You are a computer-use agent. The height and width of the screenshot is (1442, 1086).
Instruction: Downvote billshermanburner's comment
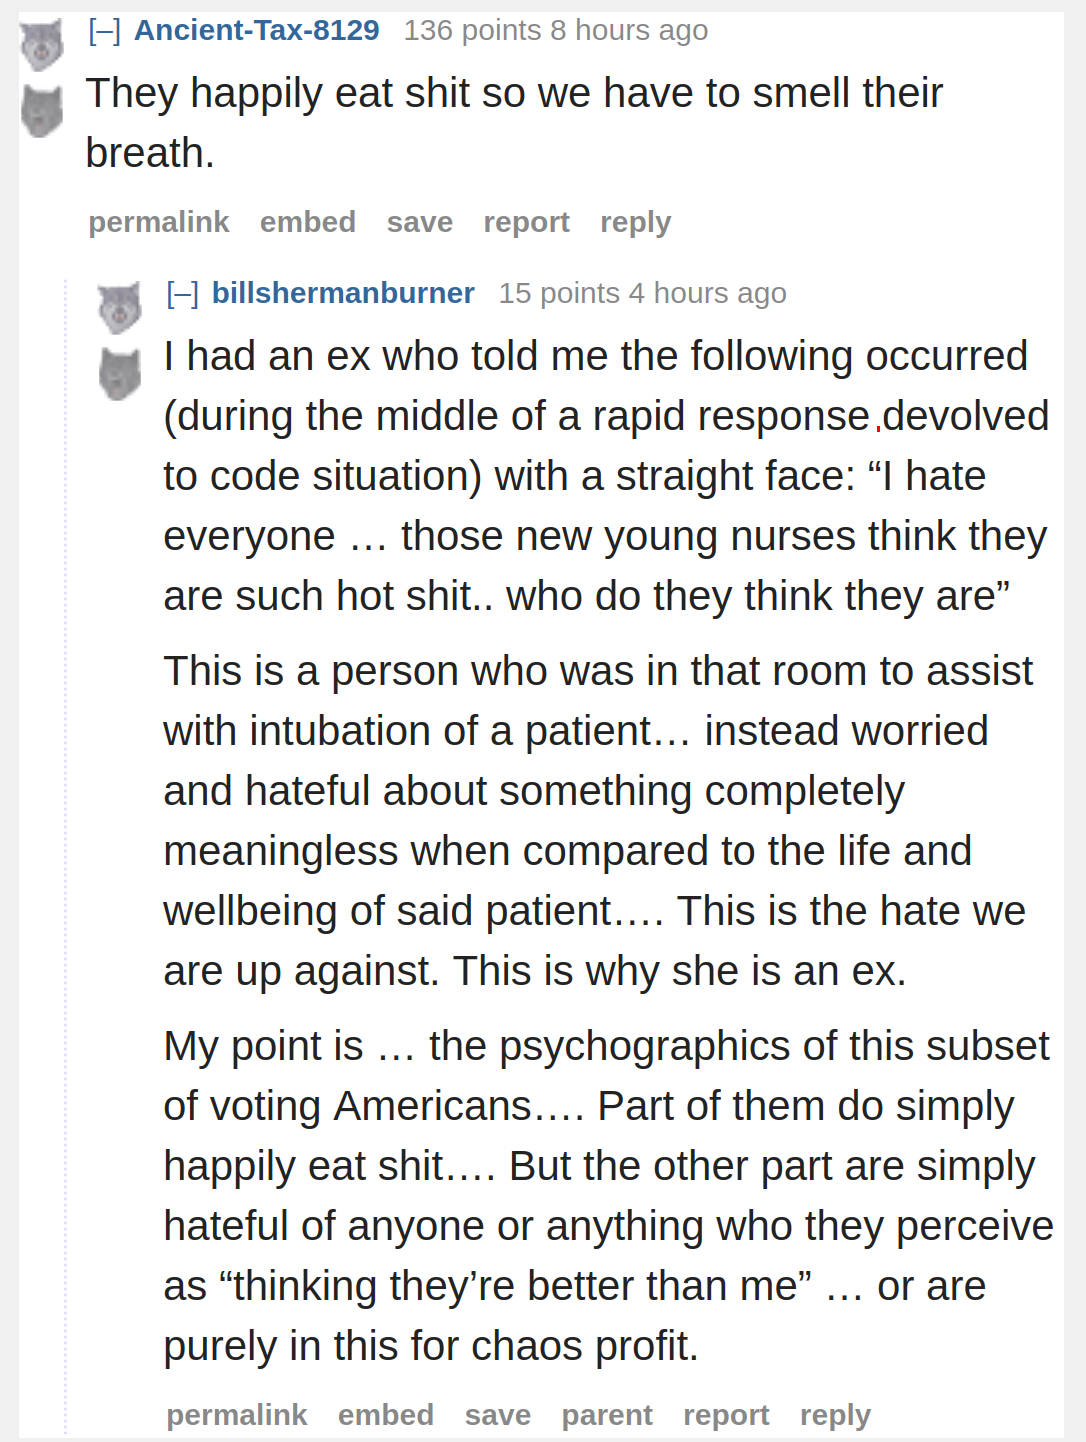(120, 374)
